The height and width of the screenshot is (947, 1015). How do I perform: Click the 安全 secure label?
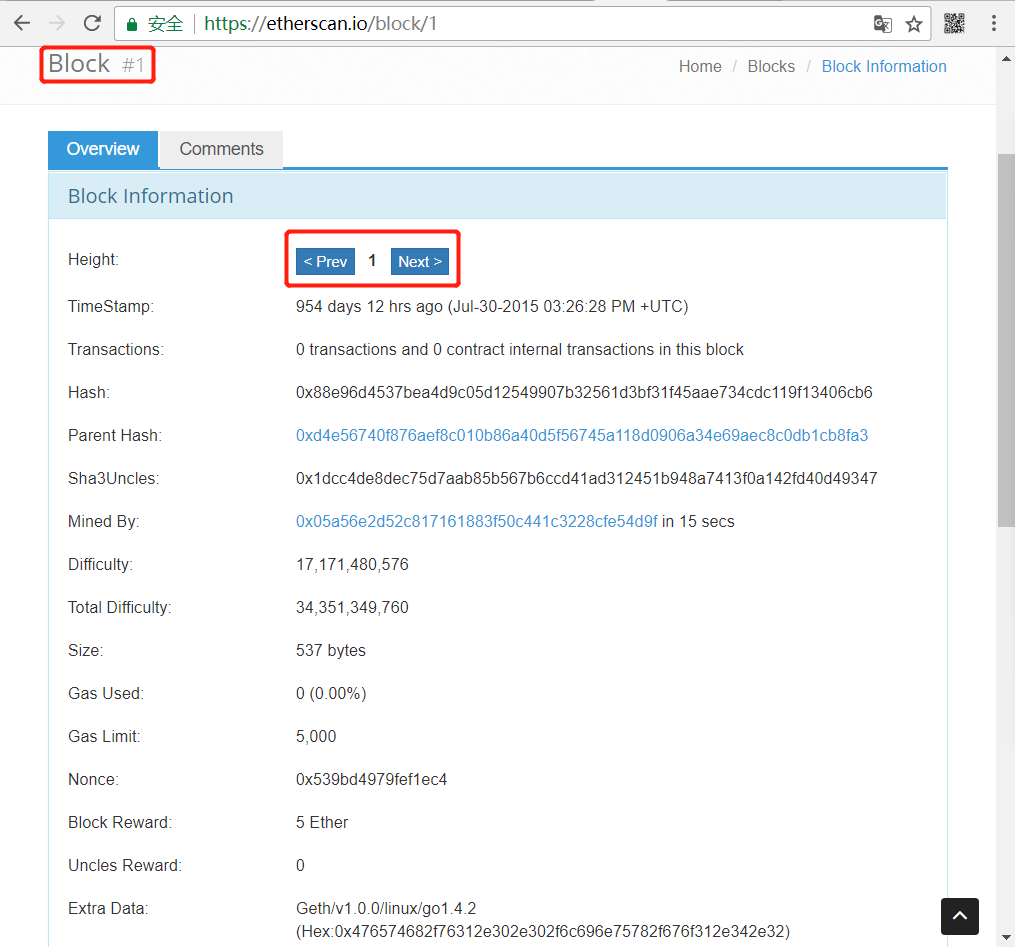(165, 24)
